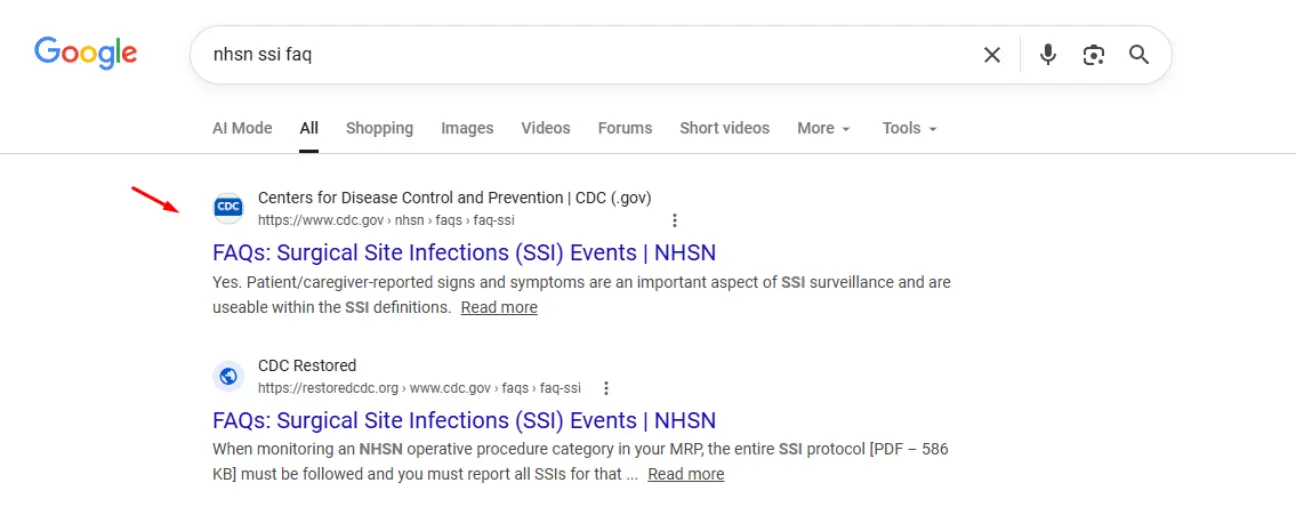Click the https://www.cdc.gov › nhsn › faqs URL

pyautogui.click(x=386, y=220)
